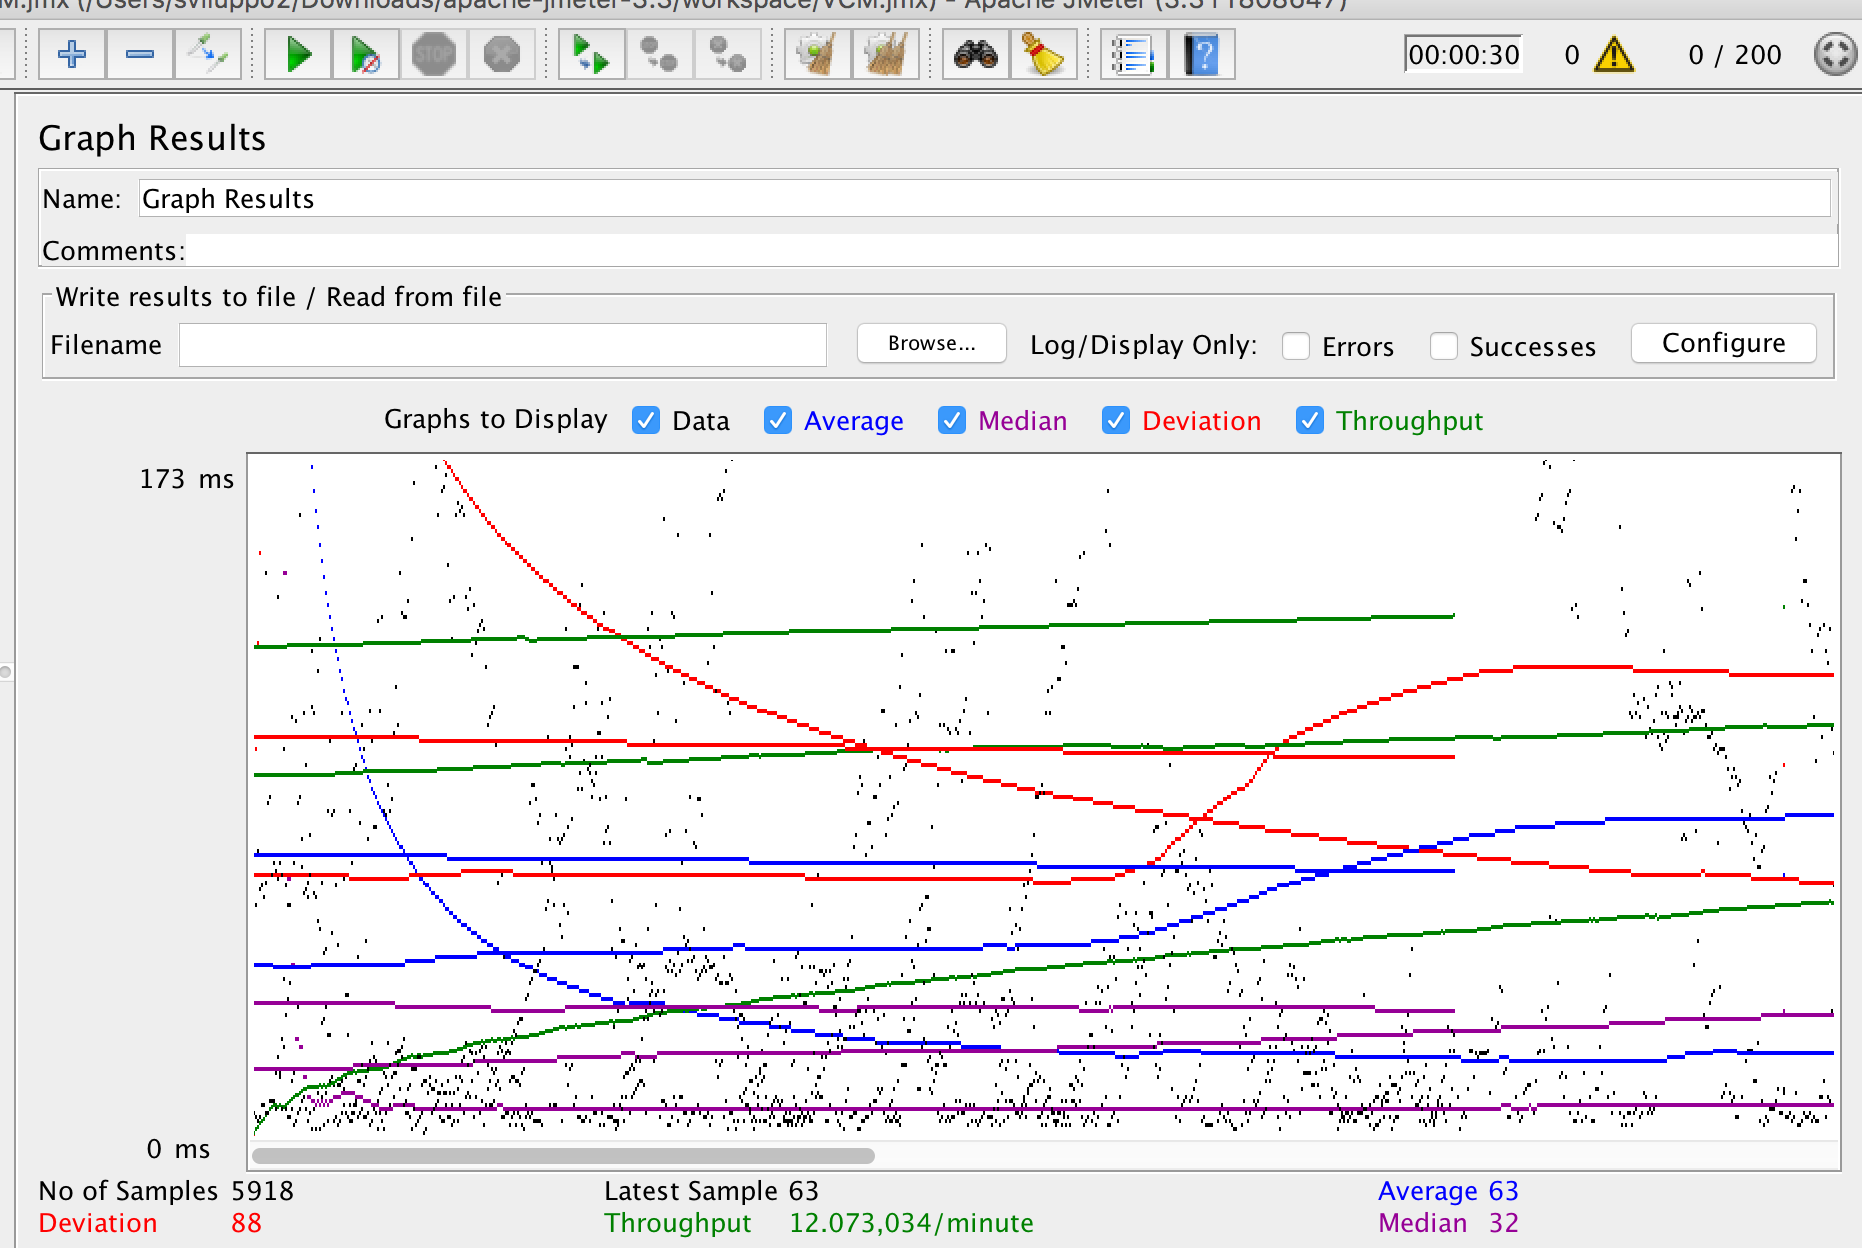This screenshot has width=1862, height=1248.
Task: Click the Comments input field
Action: click(1011, 250)
